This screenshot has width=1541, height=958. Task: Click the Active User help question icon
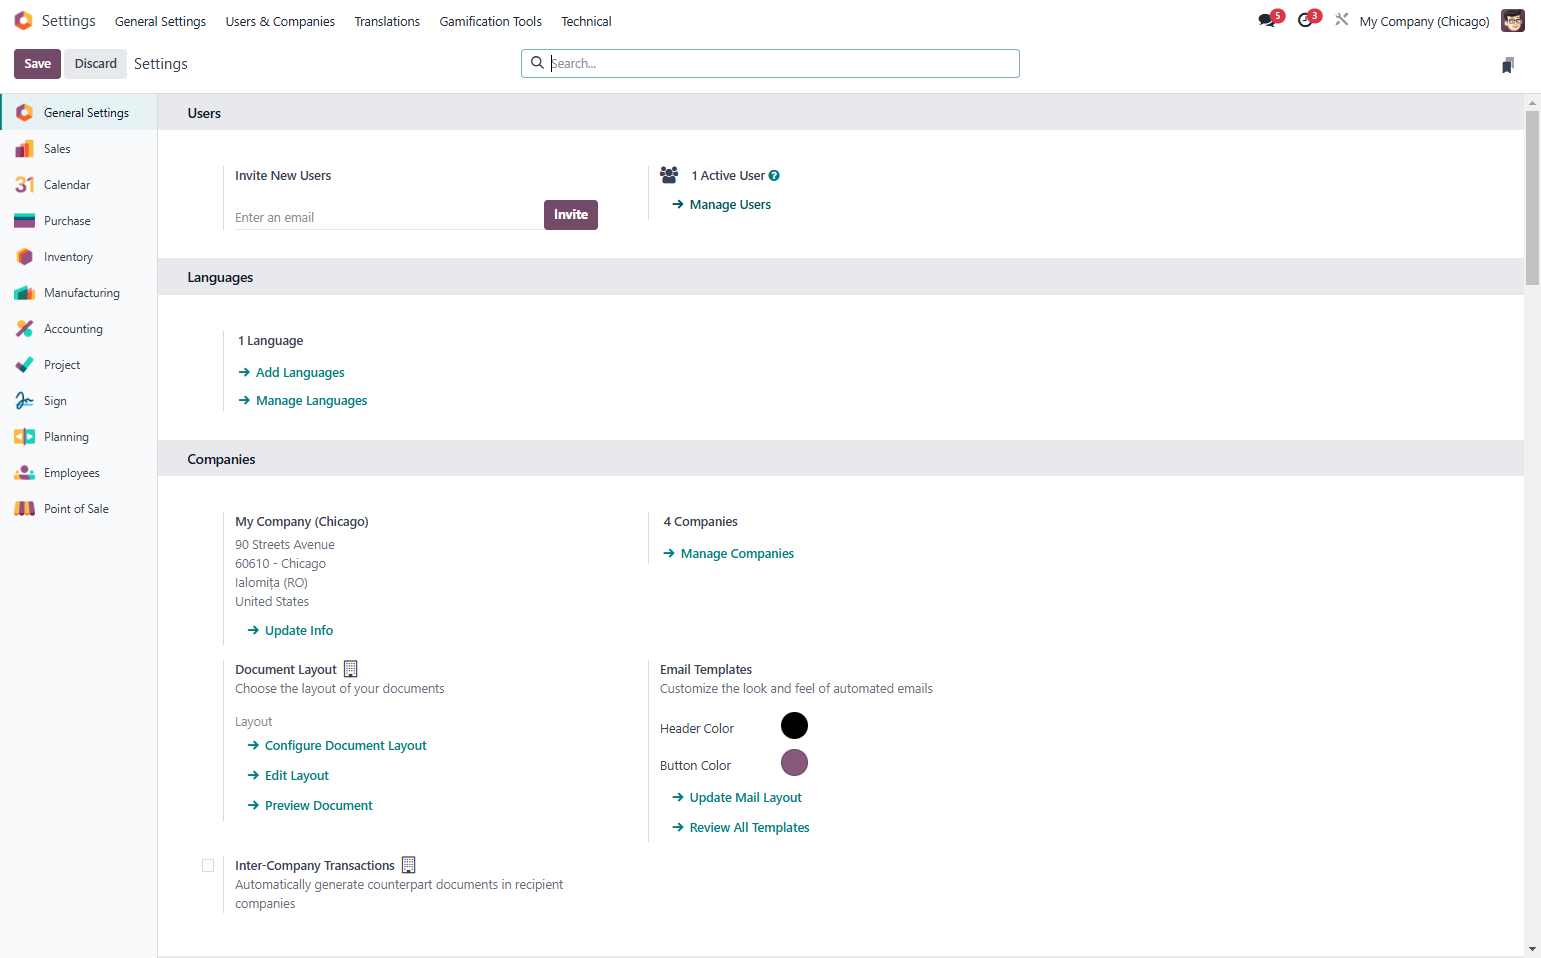click(x=774, y=175)
